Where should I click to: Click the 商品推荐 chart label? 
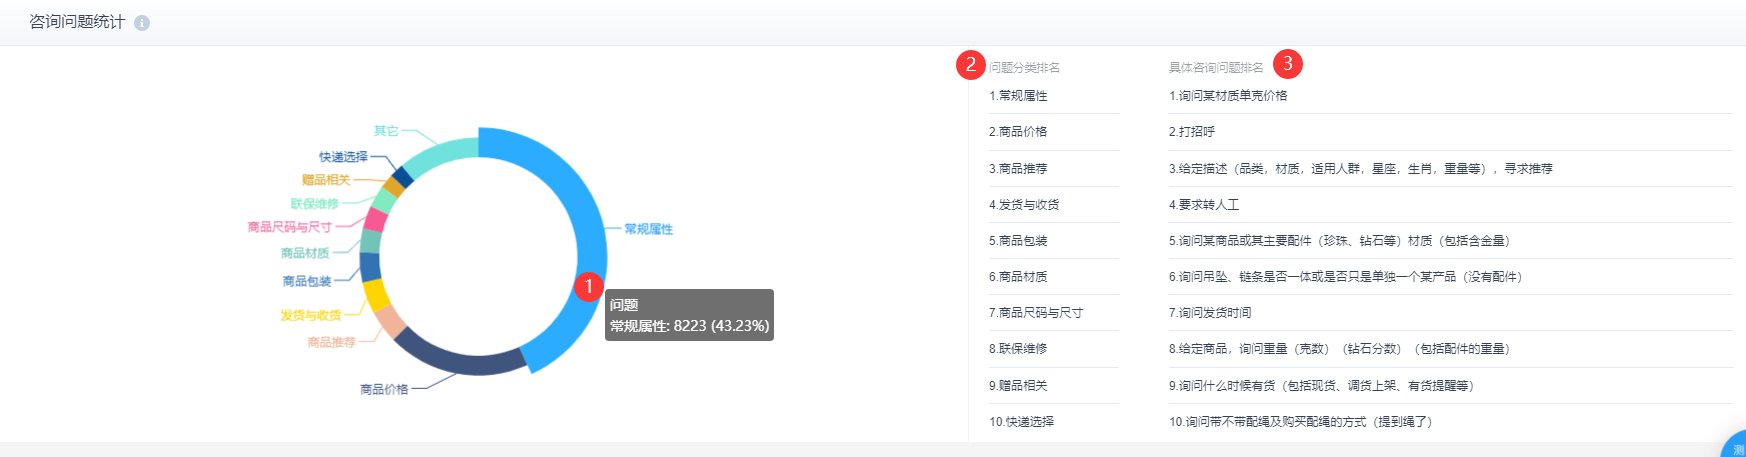(x=331, y=342)
